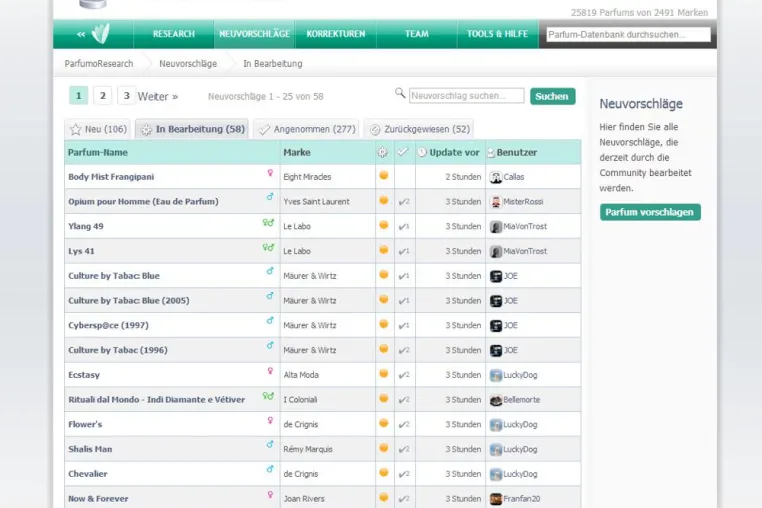Viewport: 762px width, 508px height.
Task: Click Franfan20 user avatar
Action: 496,499
